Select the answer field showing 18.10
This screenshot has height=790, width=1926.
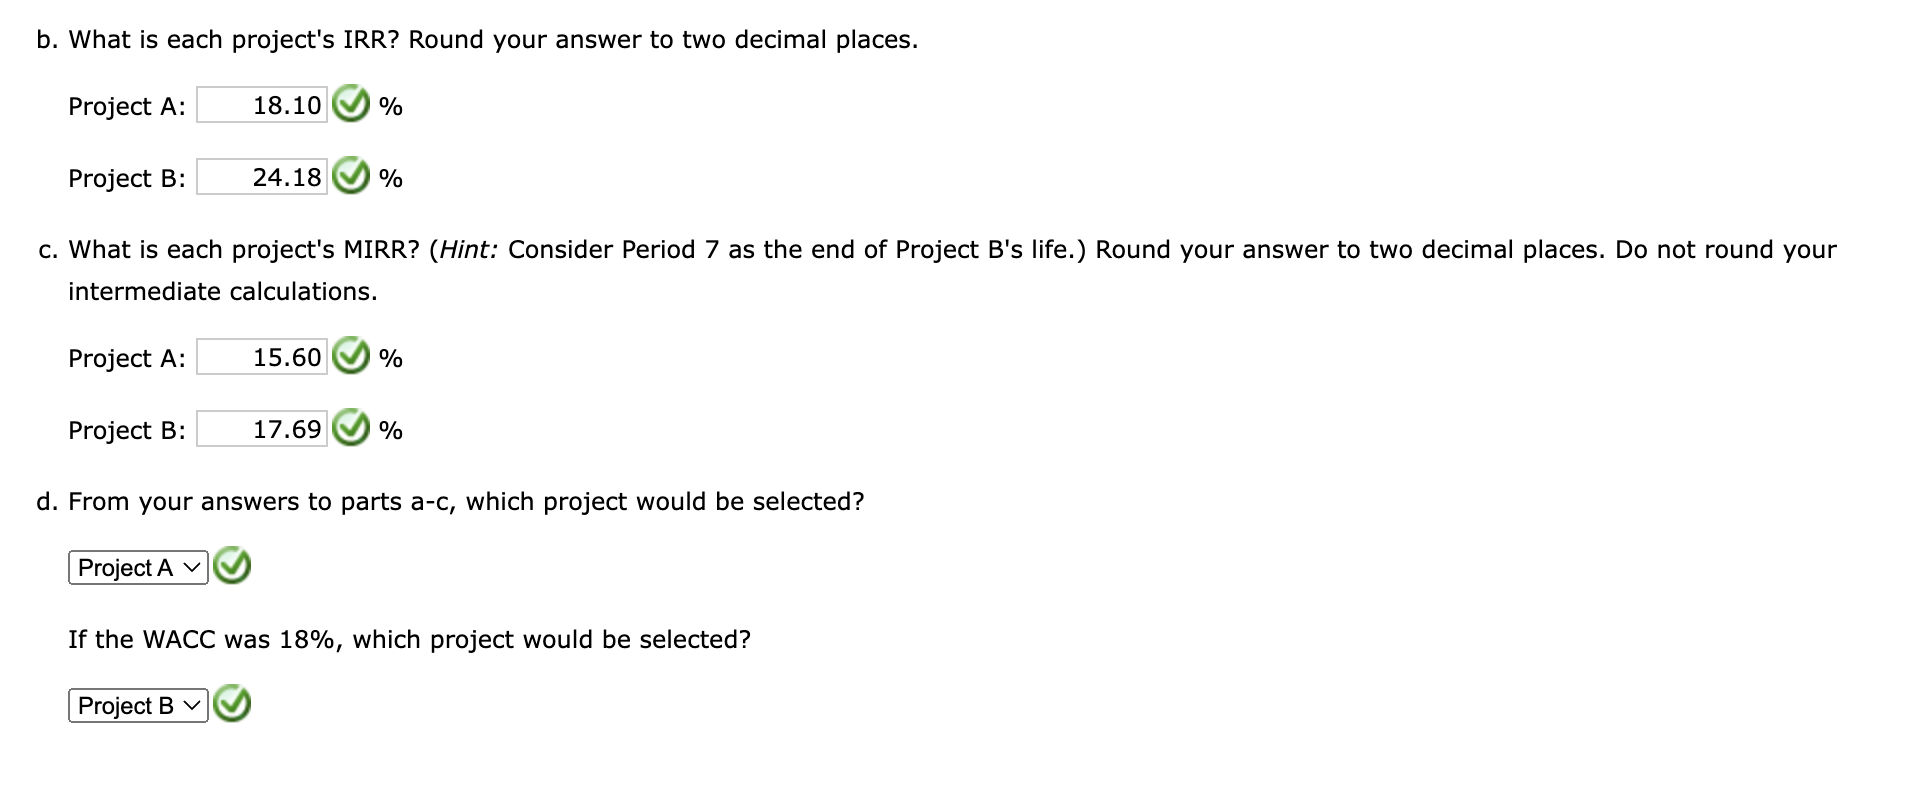coord(262,103)
